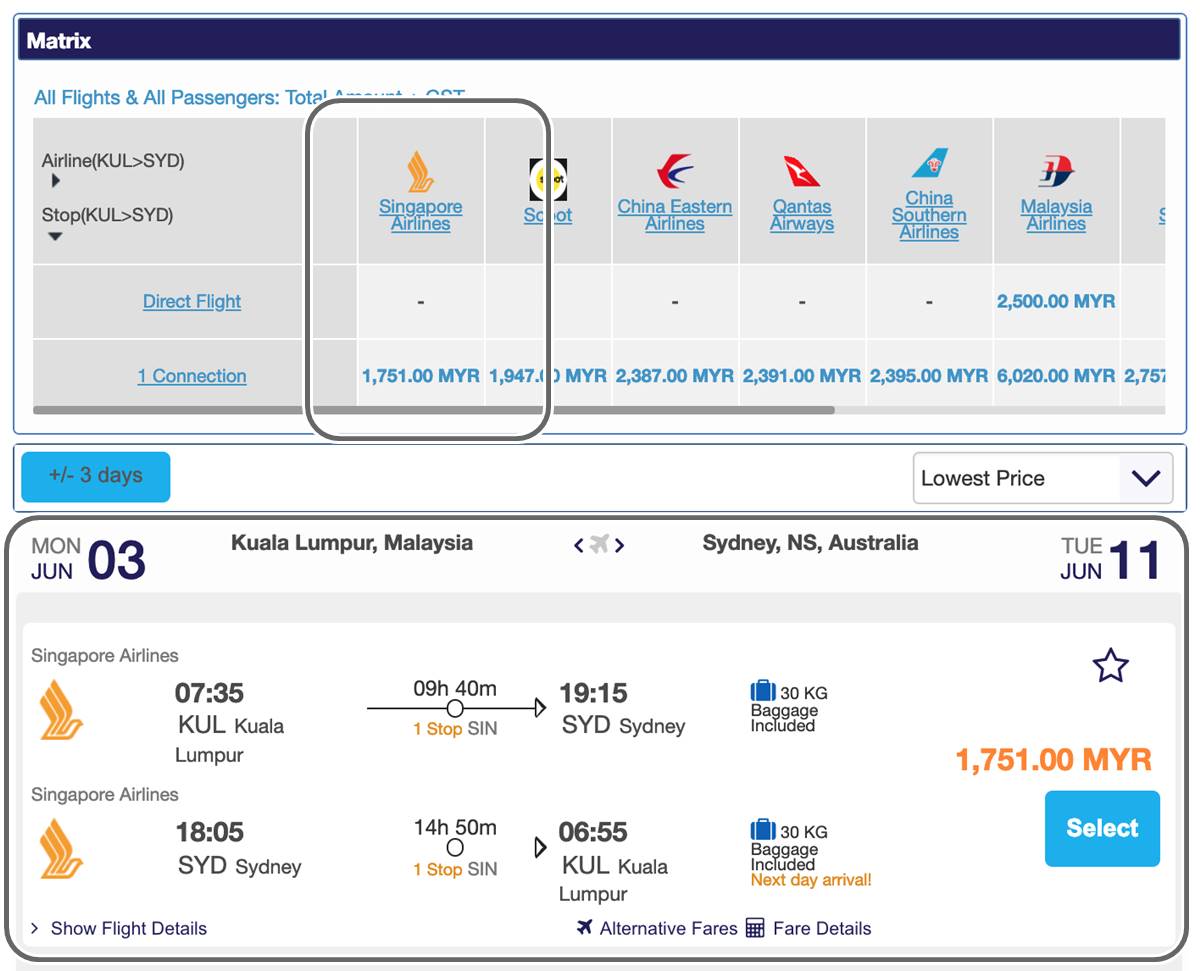Viewport: 1200px width, 971px height.
Task: Click the orange 1,751.00 MYR fare price
Action: tap(1054, 759)
